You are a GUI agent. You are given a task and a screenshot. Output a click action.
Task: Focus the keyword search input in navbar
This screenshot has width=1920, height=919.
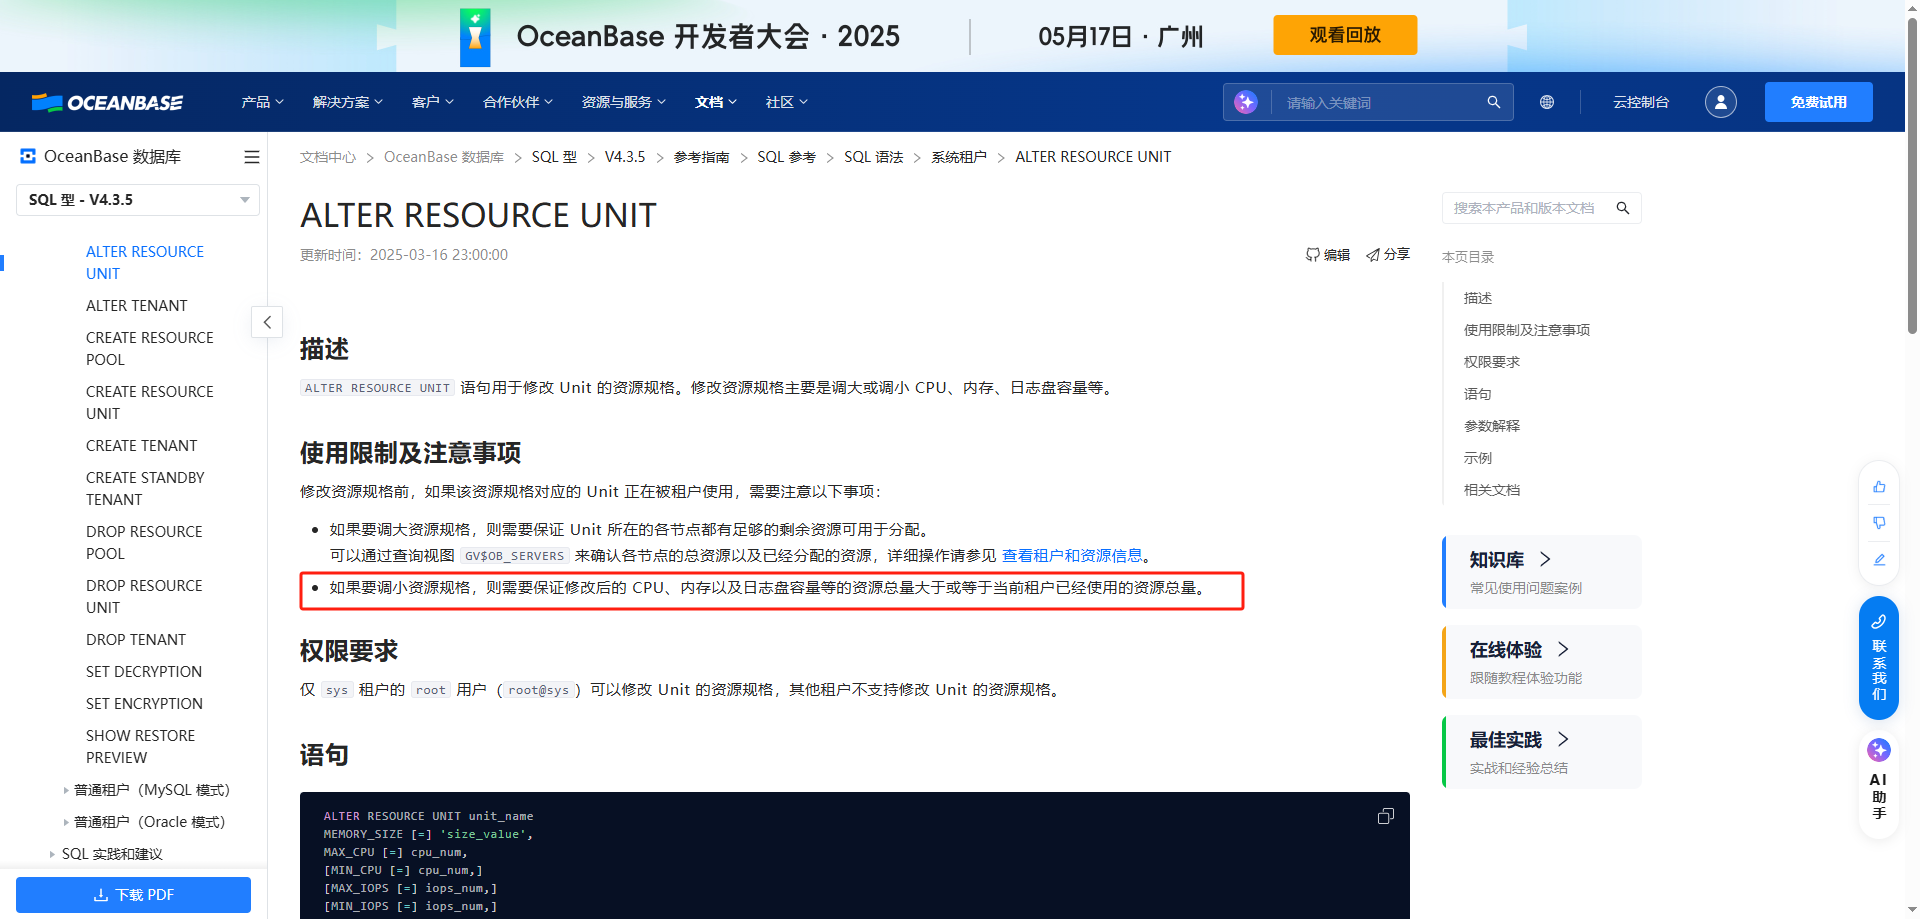pyautogui.click(x=1380, y=102)
